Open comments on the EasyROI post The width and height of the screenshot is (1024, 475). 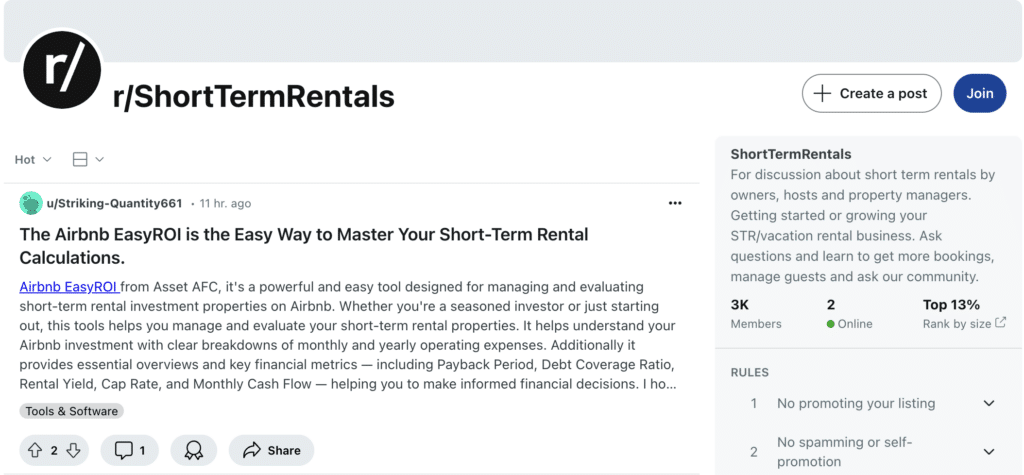pos(129,450)
